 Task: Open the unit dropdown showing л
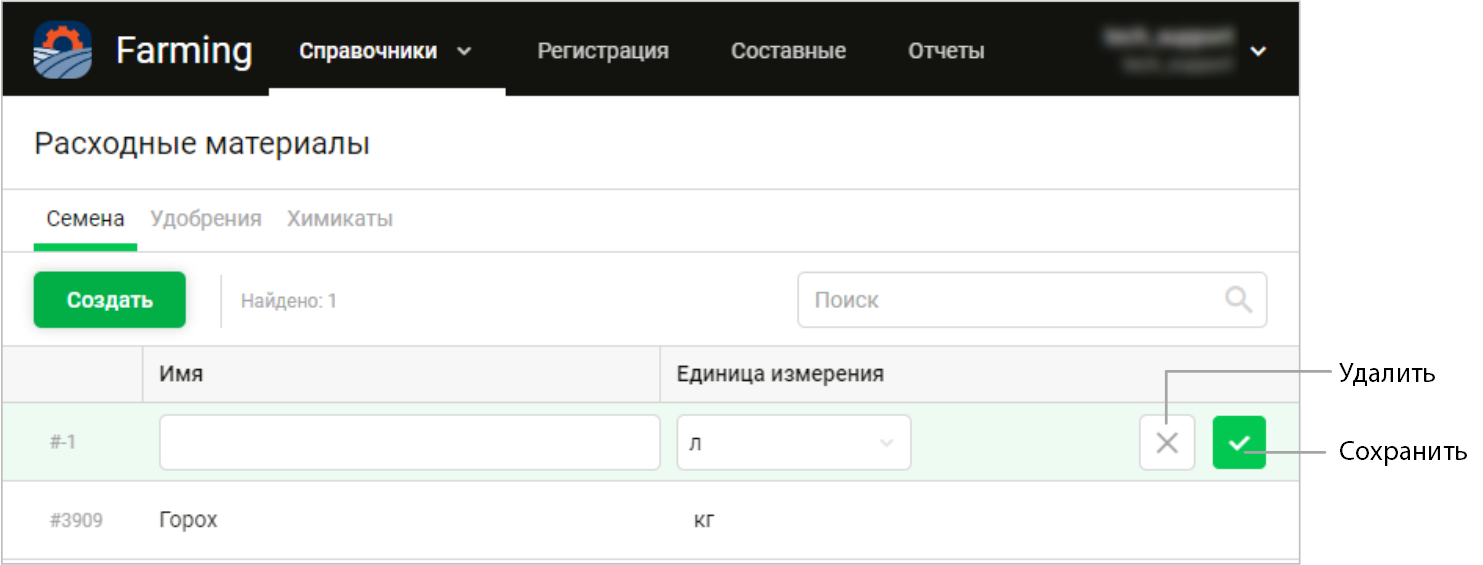pyautogui.click(x=794, y=442)
